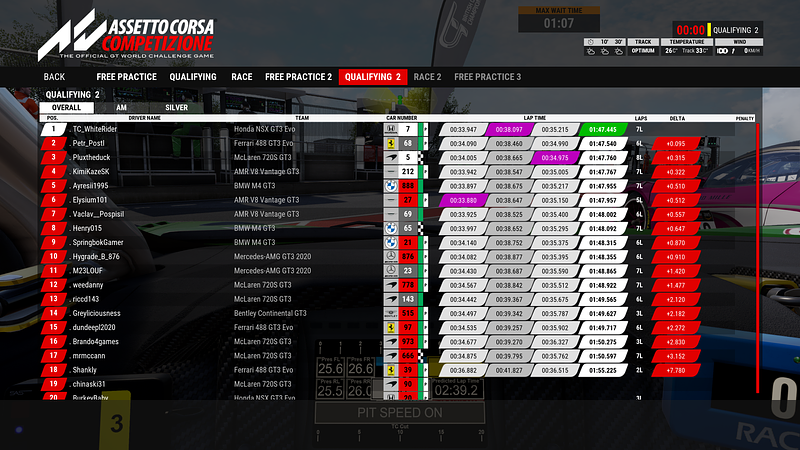The width and height of the screenshot is (800, 450).
Task: Click the Assetto Corsa Competizione logo
Action: (x=128, y=35)
